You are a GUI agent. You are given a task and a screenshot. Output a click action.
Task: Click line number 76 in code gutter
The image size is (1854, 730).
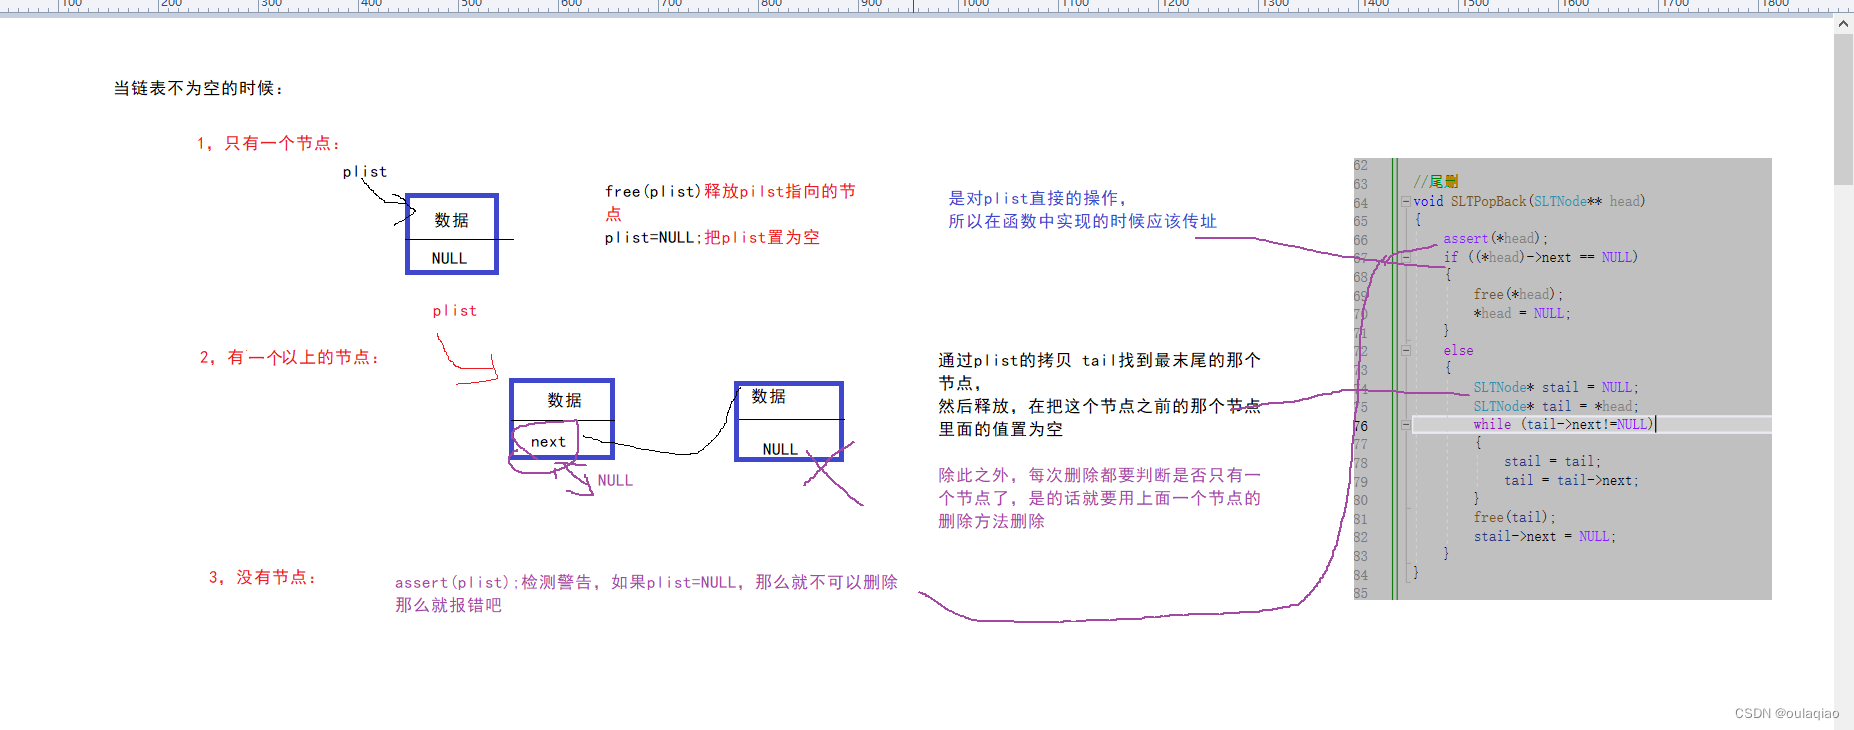point(1361,426)
